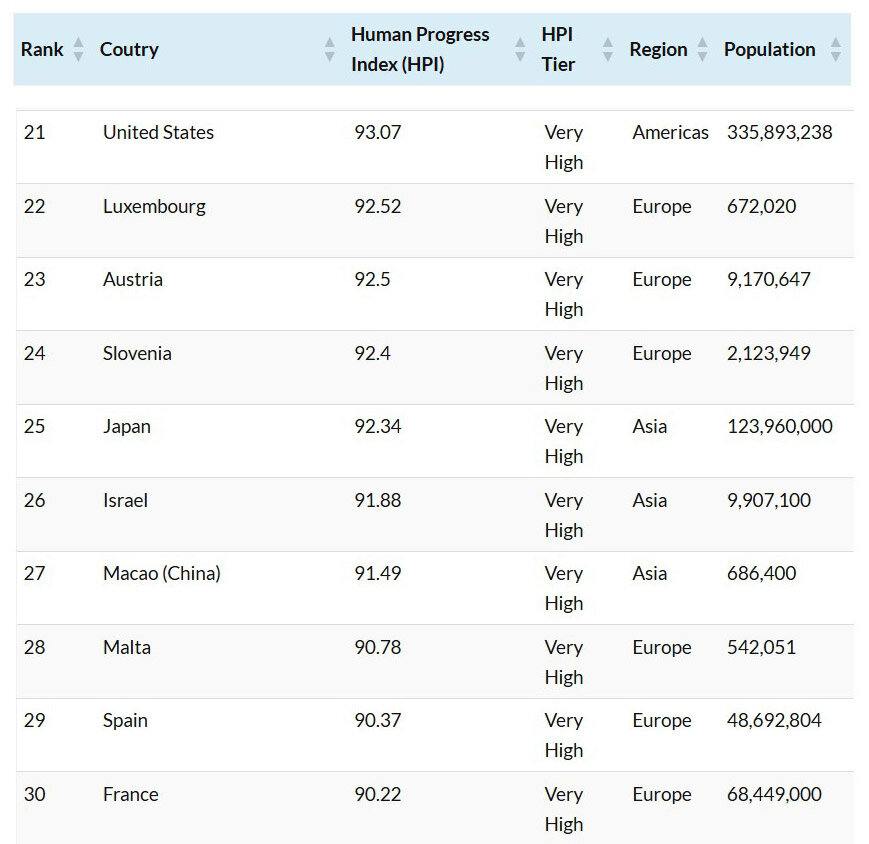
Task: Select the Rank column header text
Action: point(42,49)
